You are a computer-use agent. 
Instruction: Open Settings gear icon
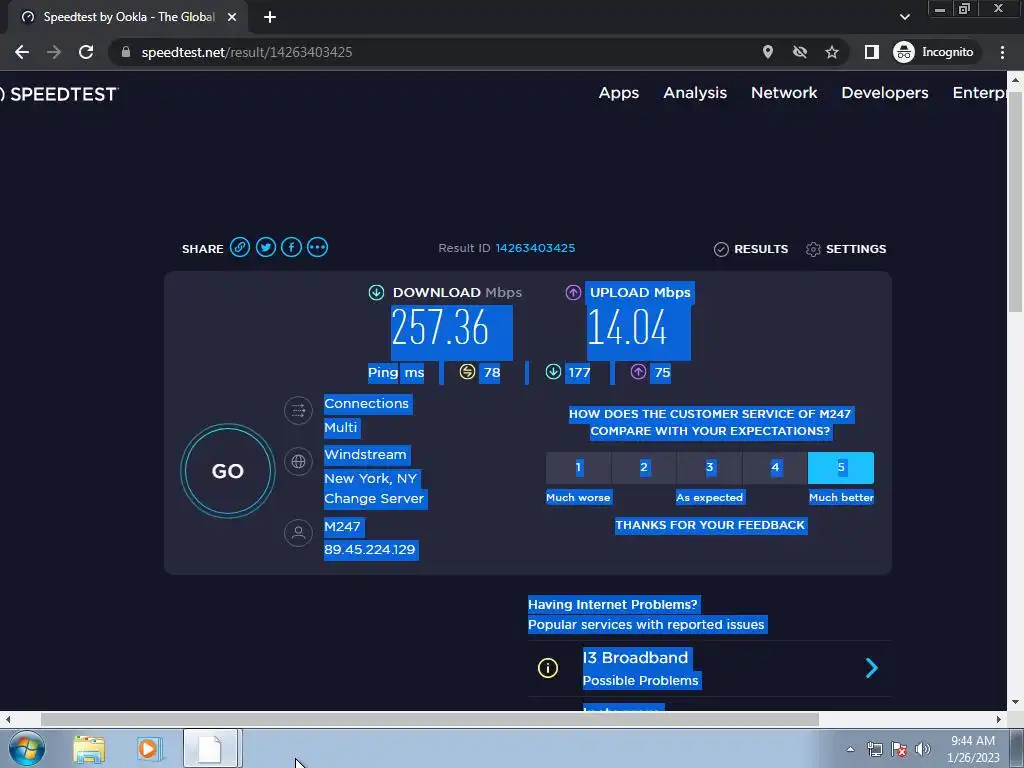coord(813,249)
